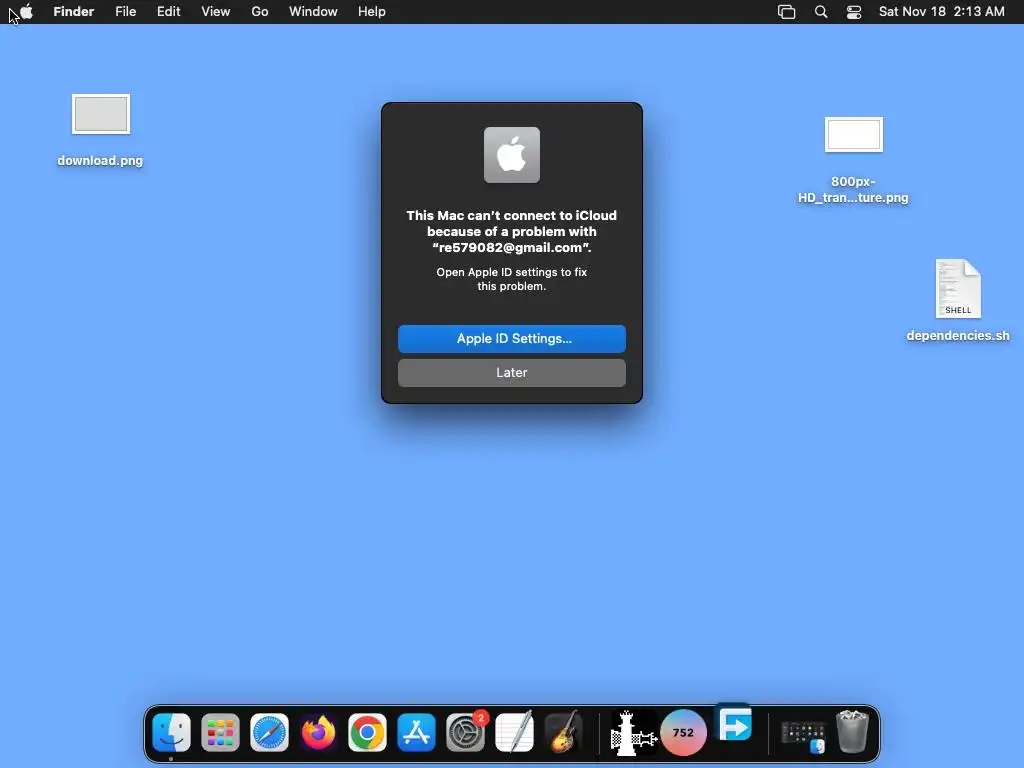Click the Apple logo in the dialog

pos(512,155)
